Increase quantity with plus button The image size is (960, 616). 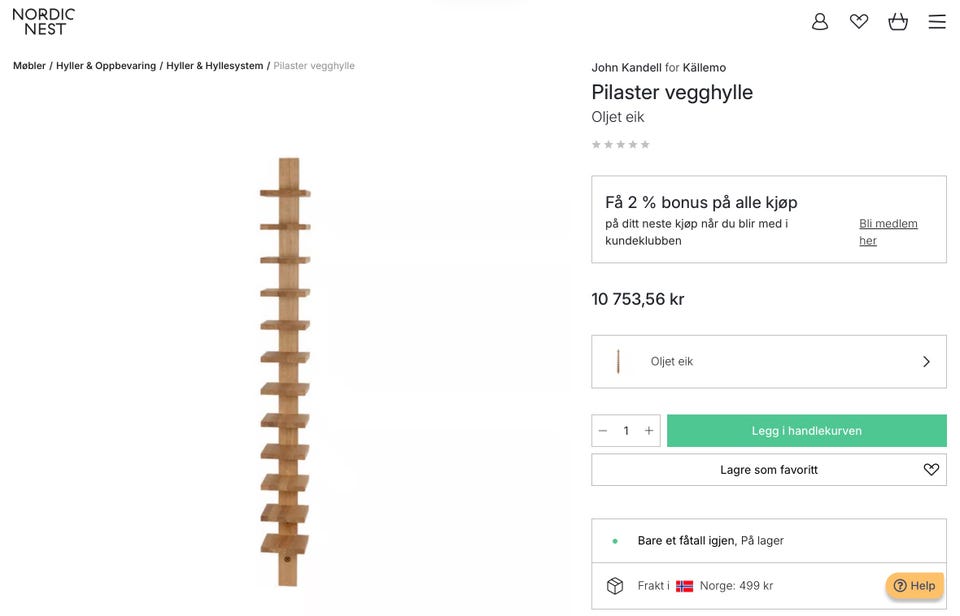649,431
